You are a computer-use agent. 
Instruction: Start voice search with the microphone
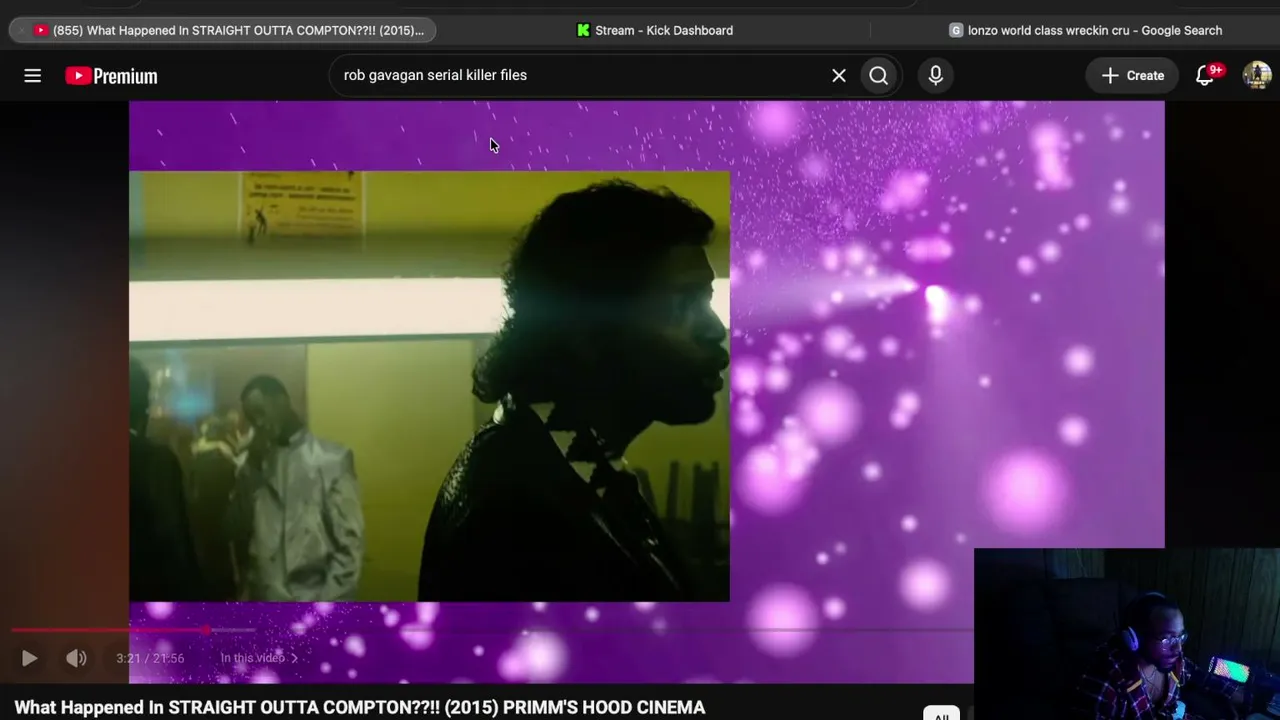936,76
